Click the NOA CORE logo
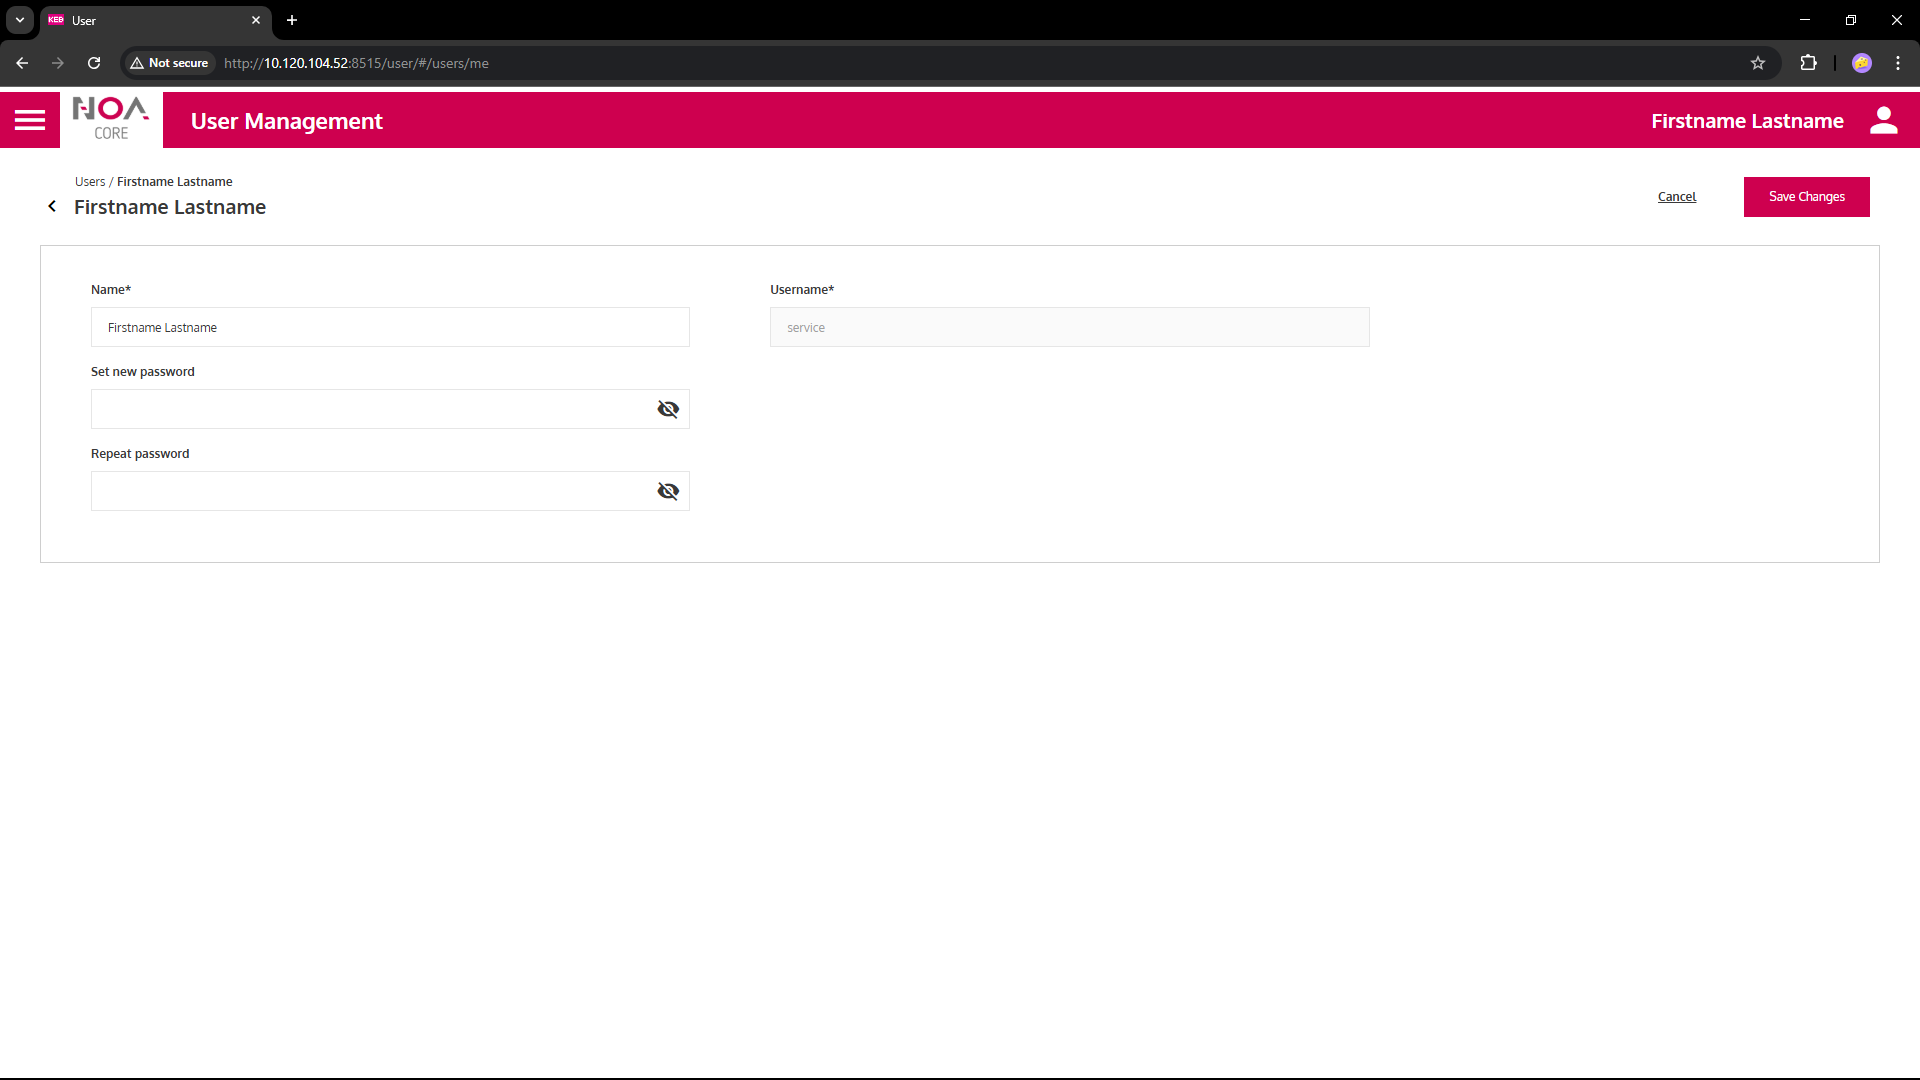The width and height of the screenshot is (1920, 1080). point(110,119)
